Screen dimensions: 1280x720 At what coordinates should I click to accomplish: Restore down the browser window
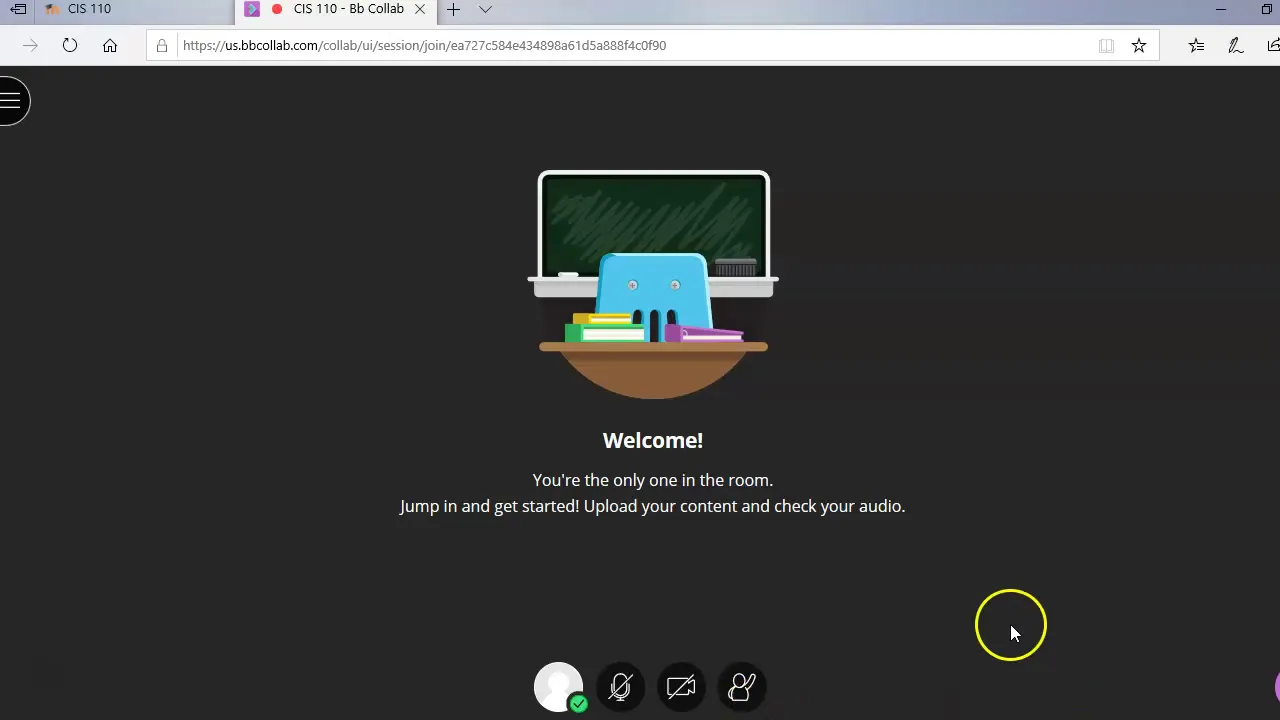1266,9
